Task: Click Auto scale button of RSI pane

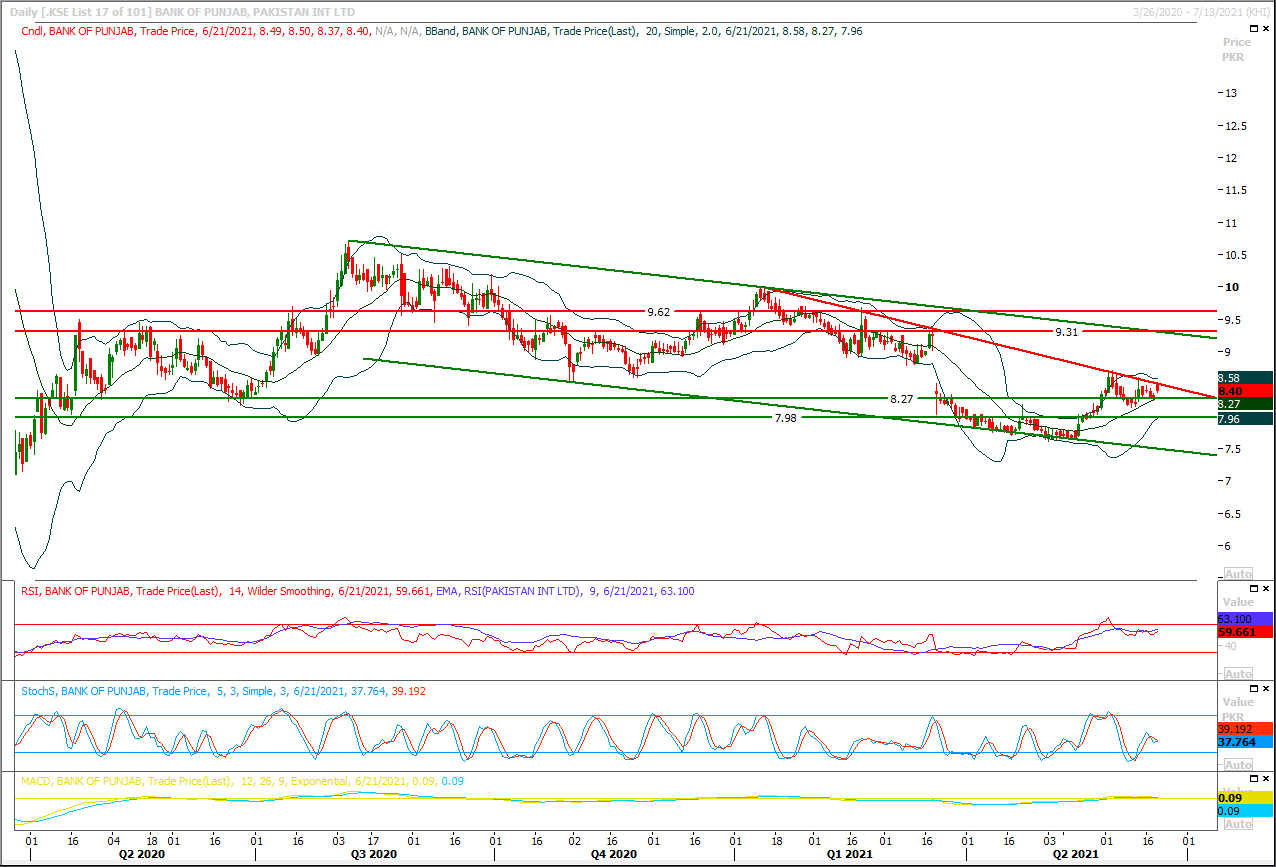Action: 1238,674
